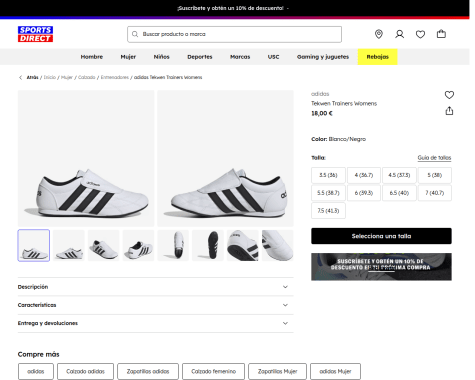Click Atrás breadcrumb link
This screenshot has height=380, width=475.
(x=32, y=77)
